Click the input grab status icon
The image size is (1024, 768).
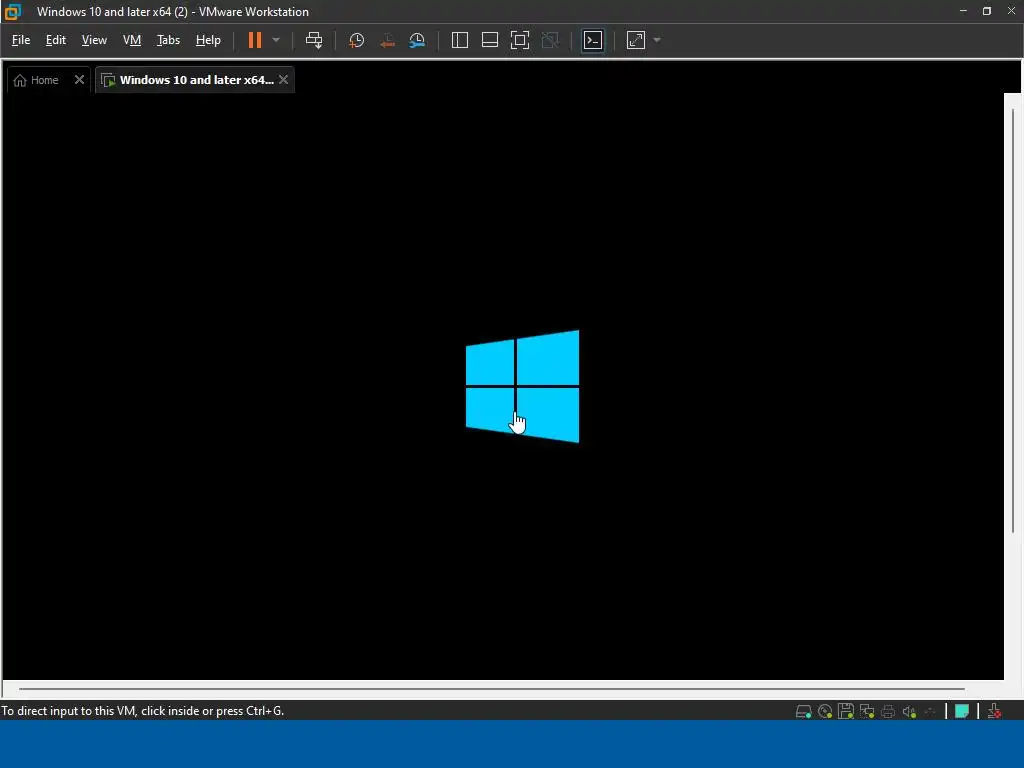994,711
